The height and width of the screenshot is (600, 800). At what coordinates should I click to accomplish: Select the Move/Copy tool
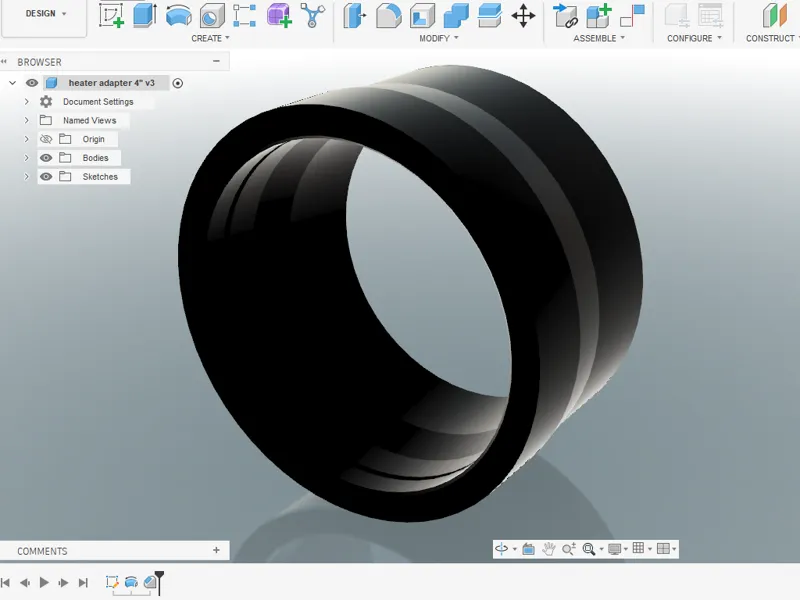[x=523, y=15]
